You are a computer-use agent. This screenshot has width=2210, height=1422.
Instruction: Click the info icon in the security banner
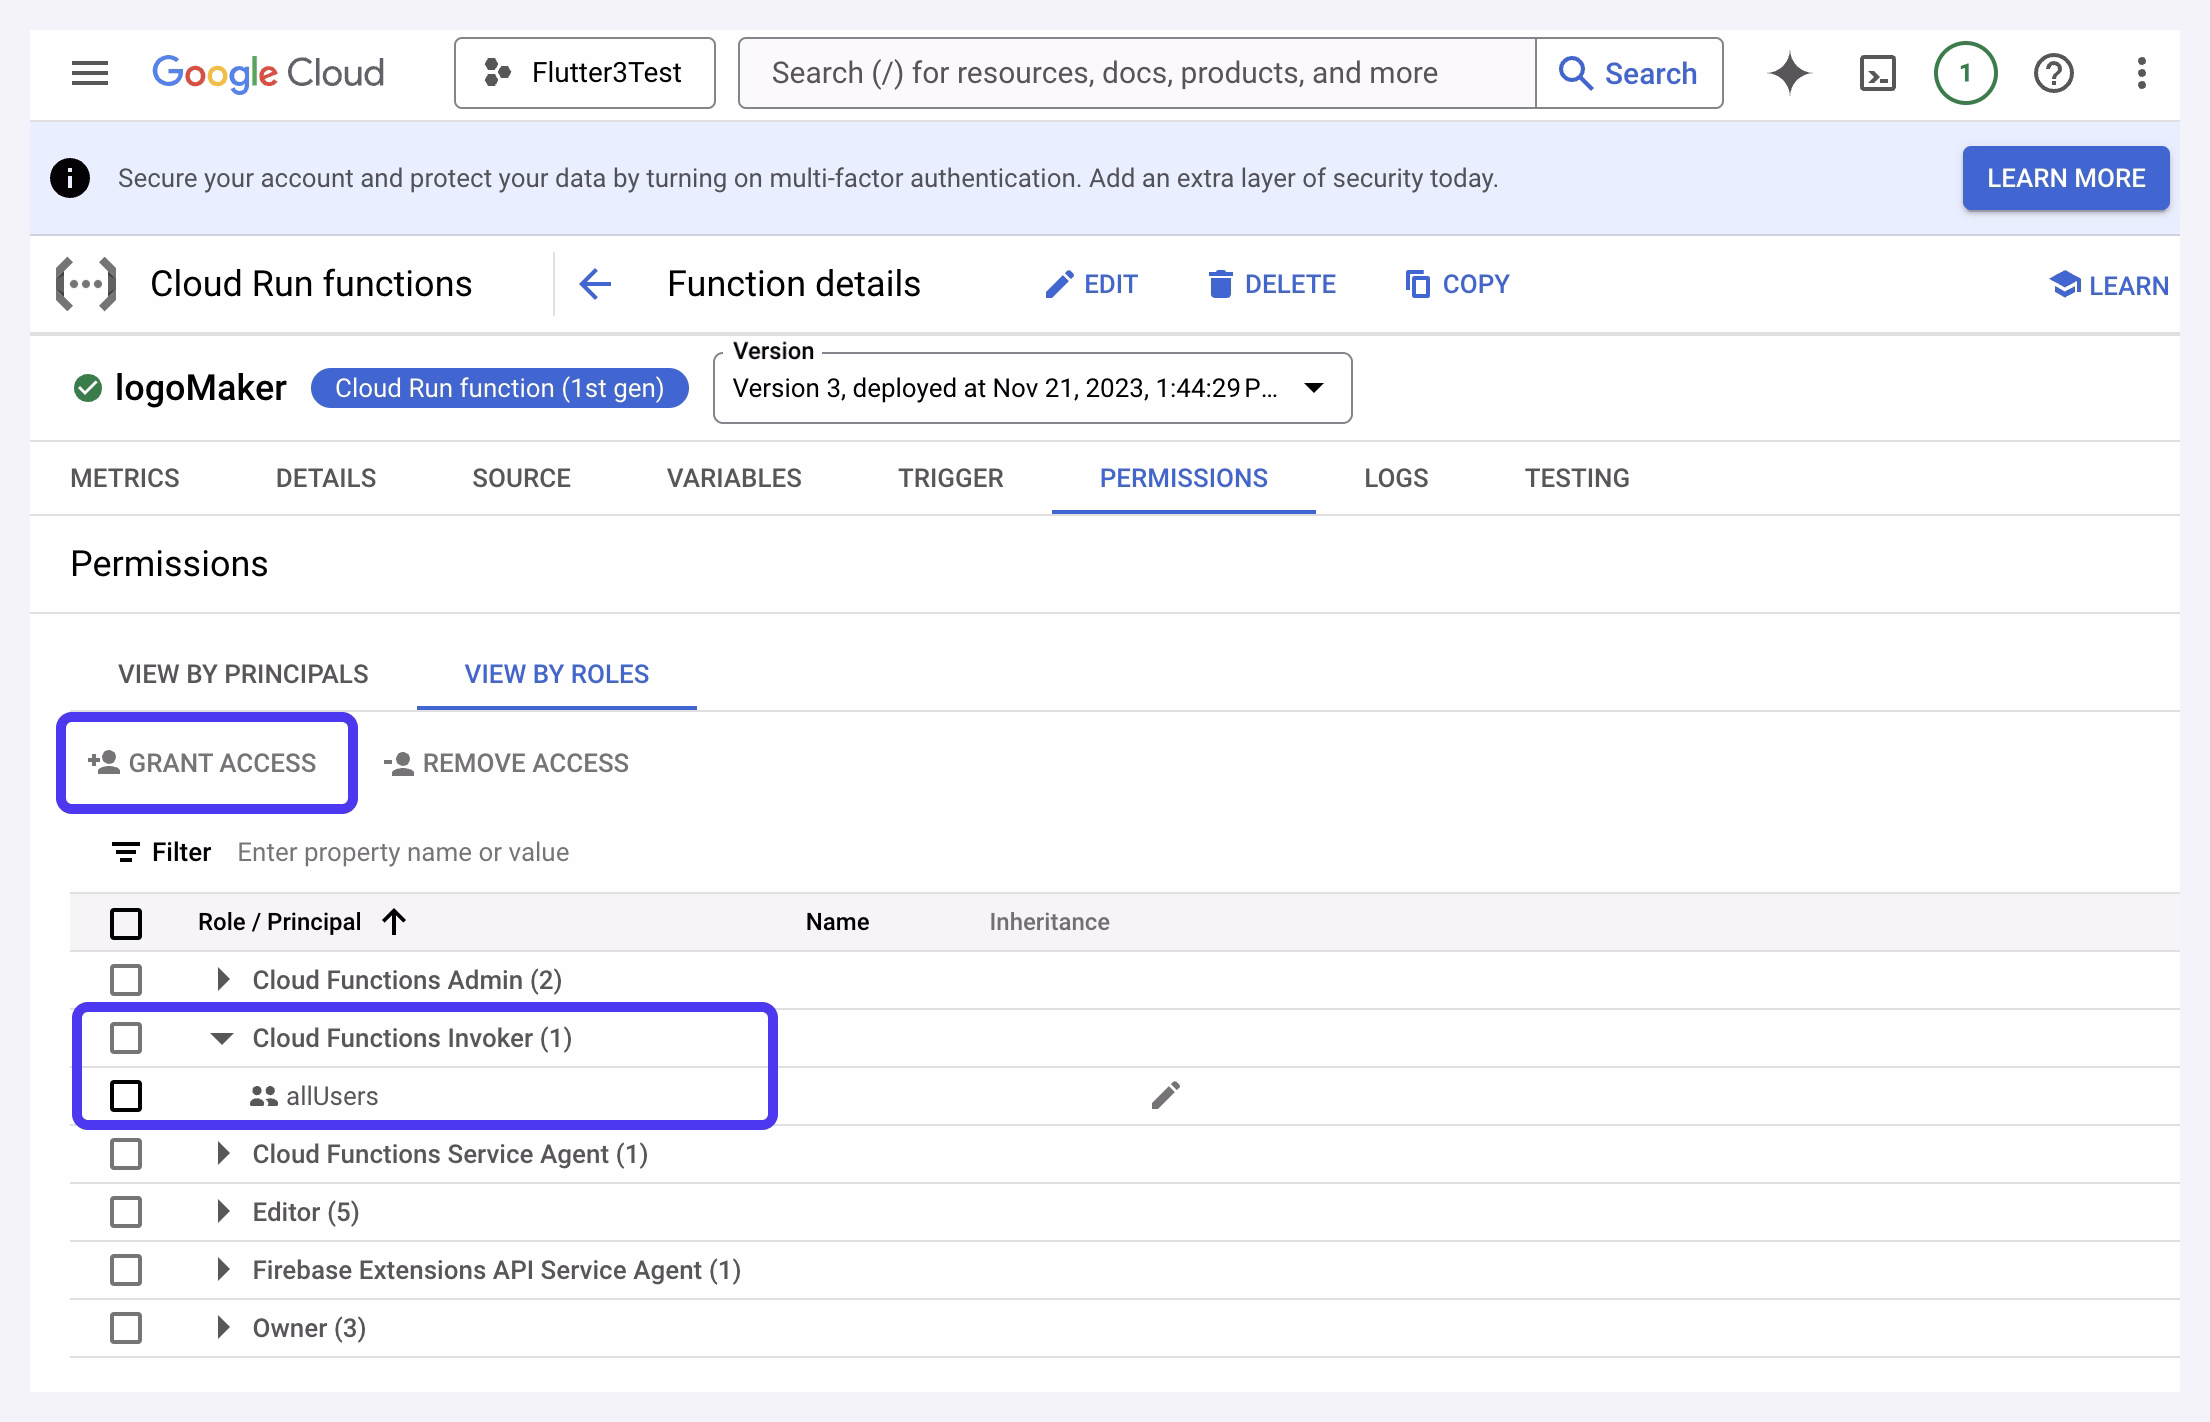[x=70, y=178]
